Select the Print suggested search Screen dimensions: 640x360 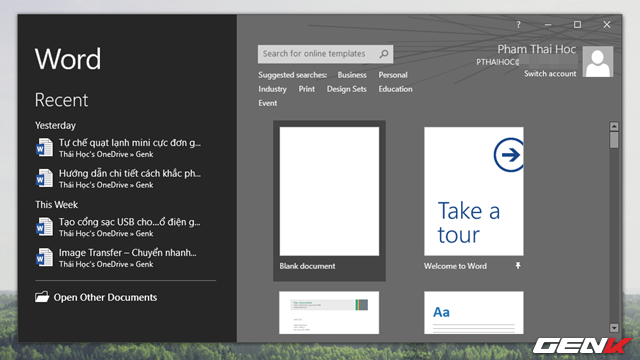coord(307,89)
